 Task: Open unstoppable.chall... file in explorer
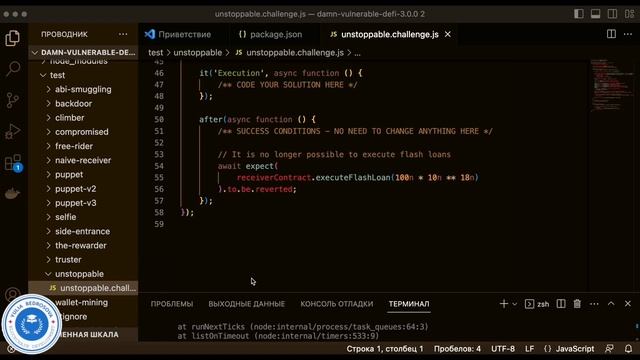pos(84,288)
